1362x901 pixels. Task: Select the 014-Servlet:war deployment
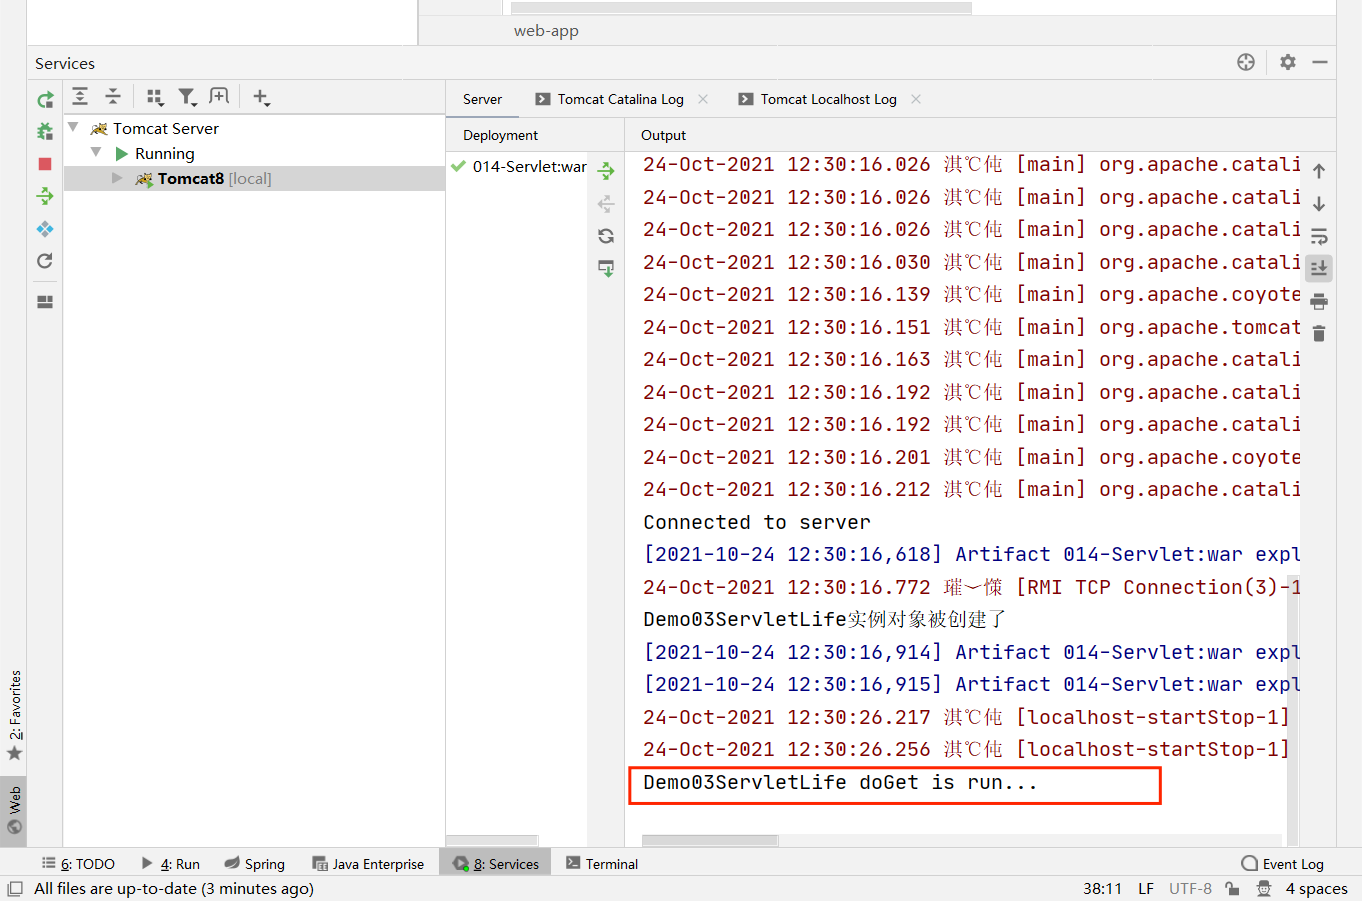pyautogui.click(x=518, y=166)
